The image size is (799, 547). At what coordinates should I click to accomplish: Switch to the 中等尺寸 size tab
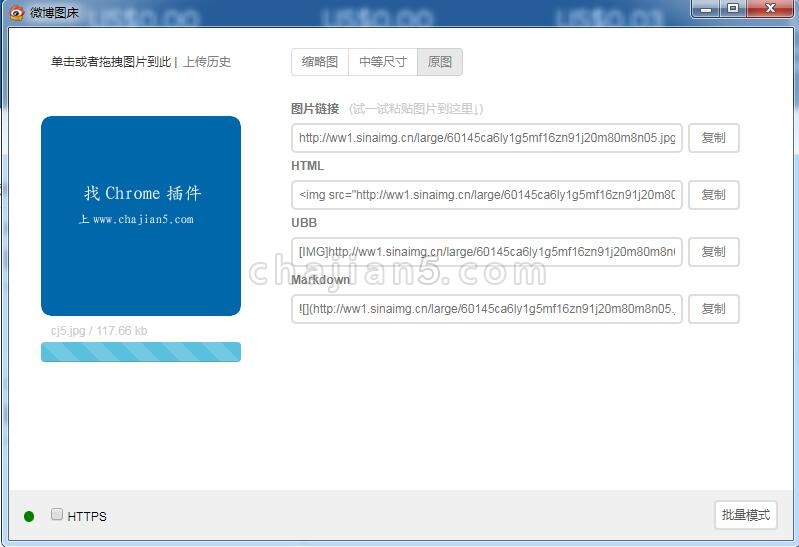coord(383,62)
